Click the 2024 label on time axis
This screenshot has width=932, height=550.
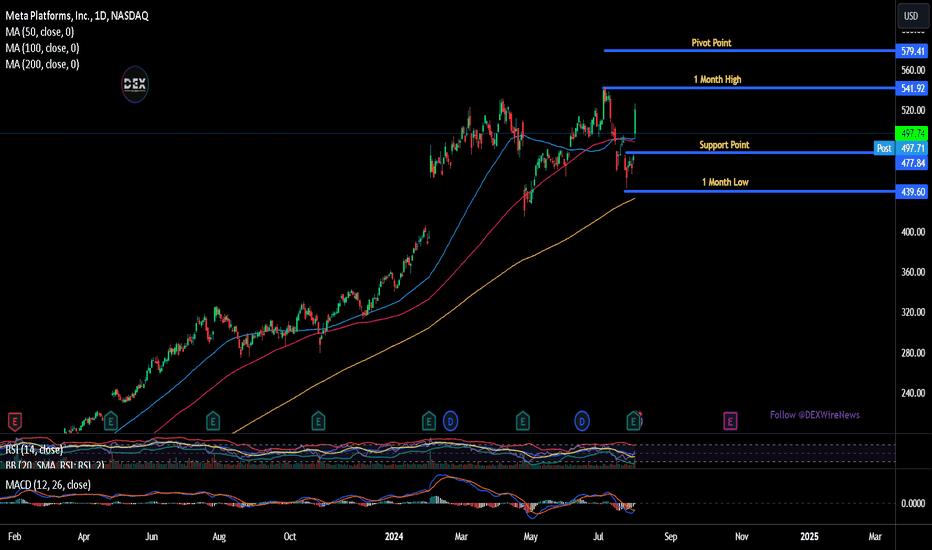pyautogui.click(x=394, y=536)
